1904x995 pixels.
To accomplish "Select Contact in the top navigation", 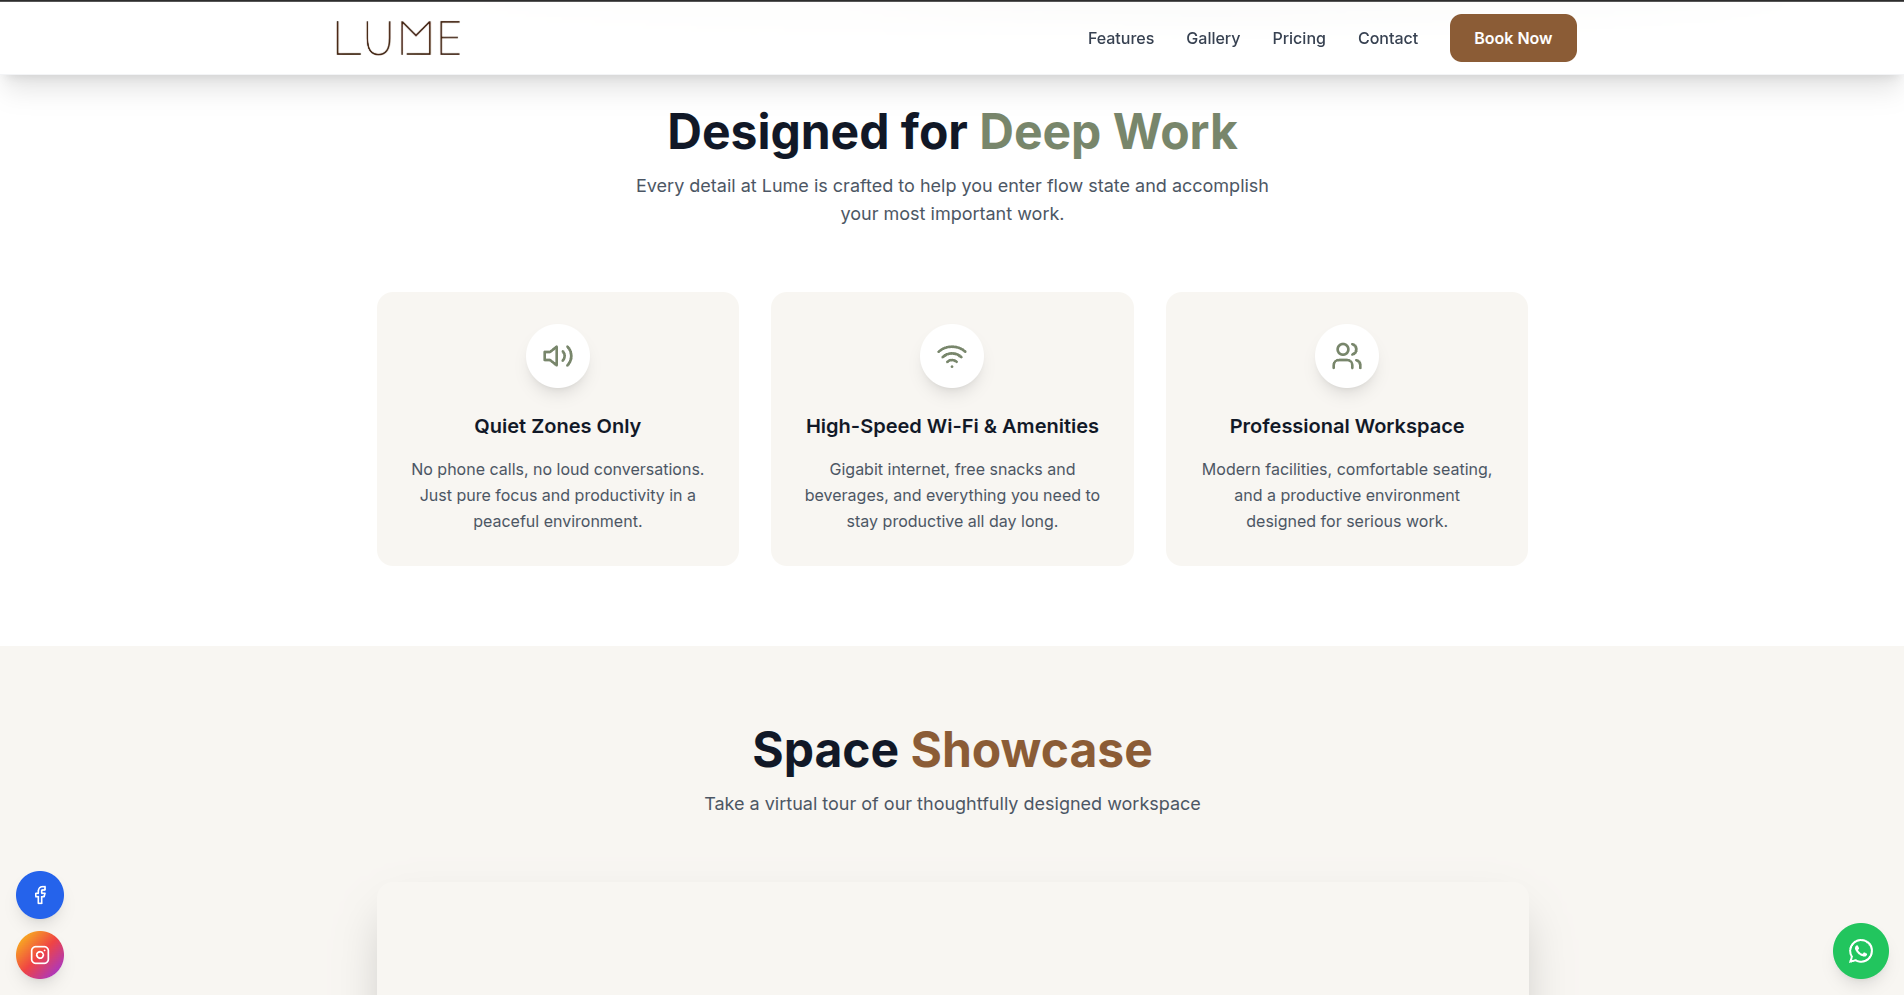I will [x=1387, y=38].
